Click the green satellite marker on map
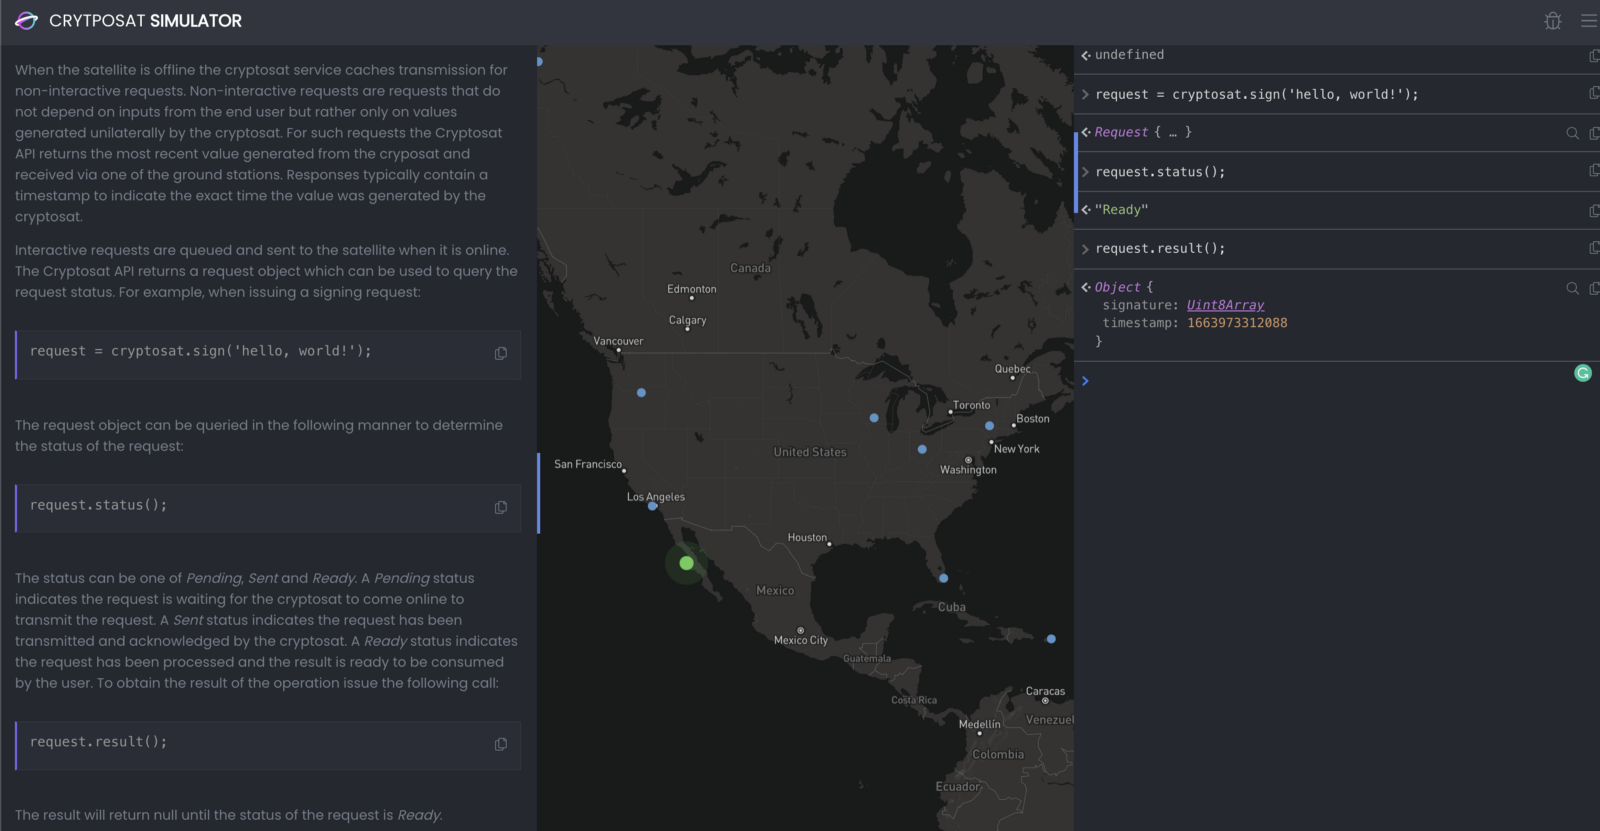 coord(686,563)
